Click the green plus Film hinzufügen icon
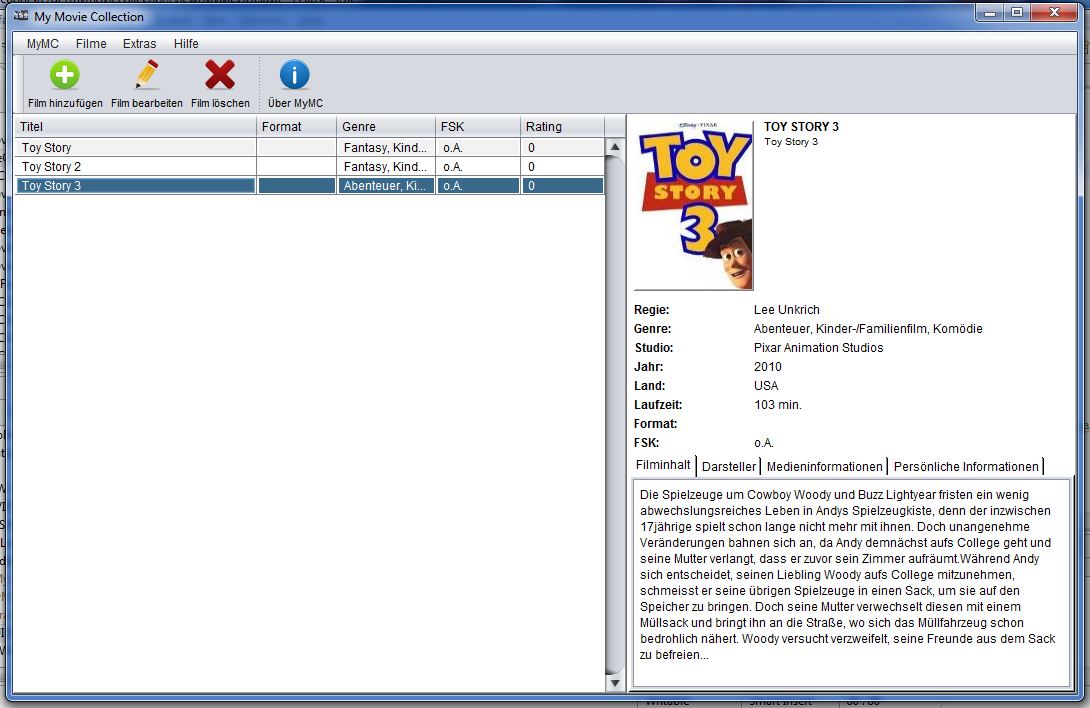 click(x=65, y=75)
